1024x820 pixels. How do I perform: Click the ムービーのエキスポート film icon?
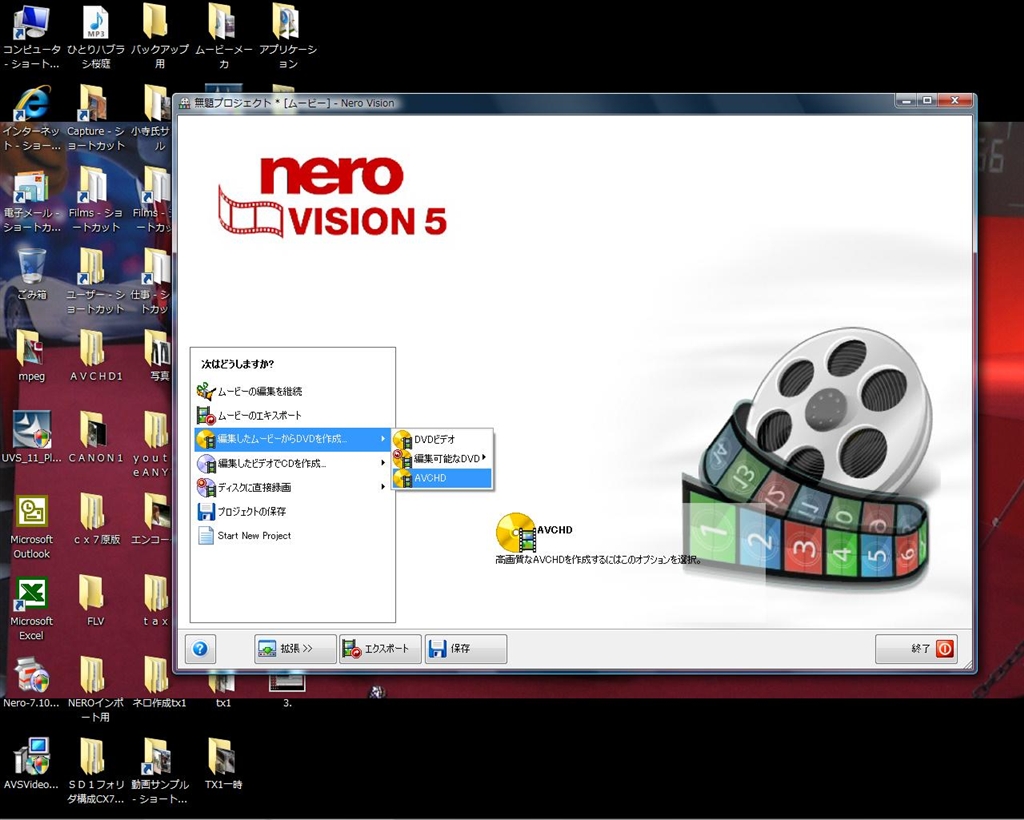tap(206, 415)
